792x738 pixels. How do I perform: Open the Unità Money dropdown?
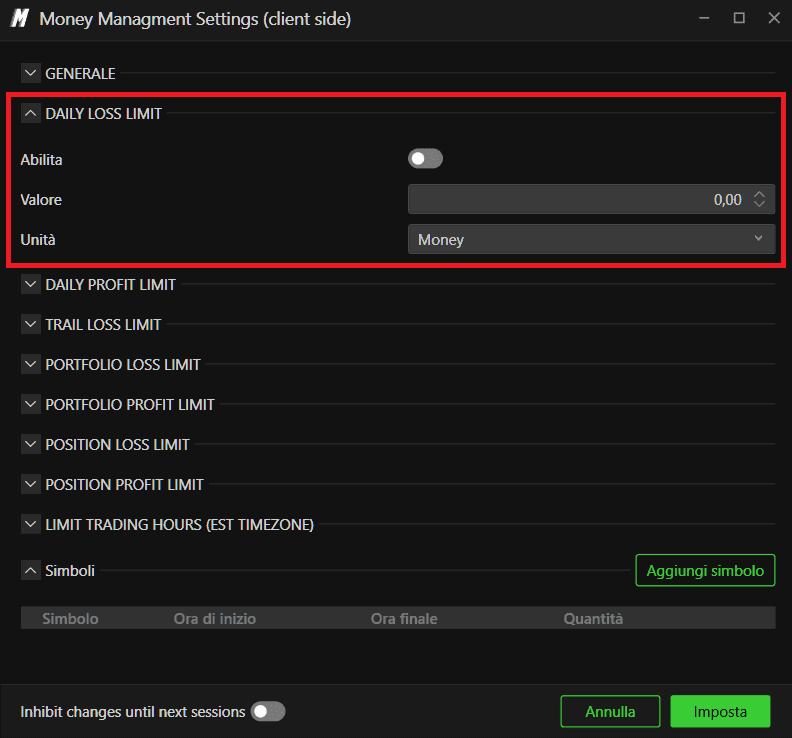tap(591, 239)
